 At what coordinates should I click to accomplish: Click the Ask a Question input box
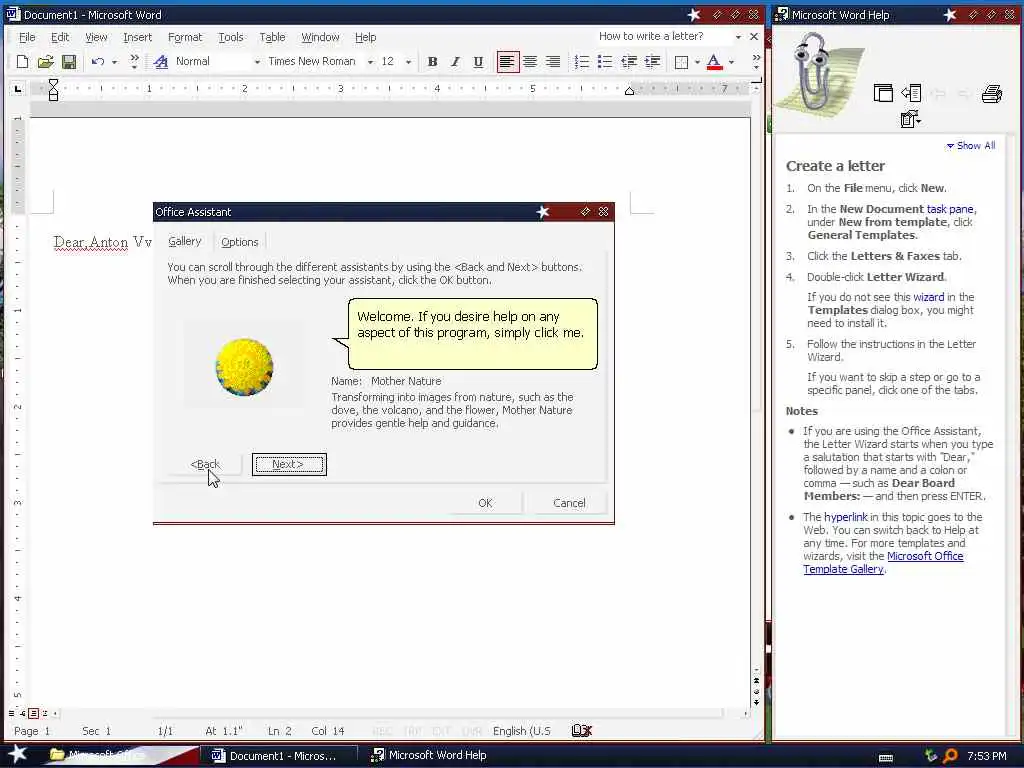(x=664, y=37)
